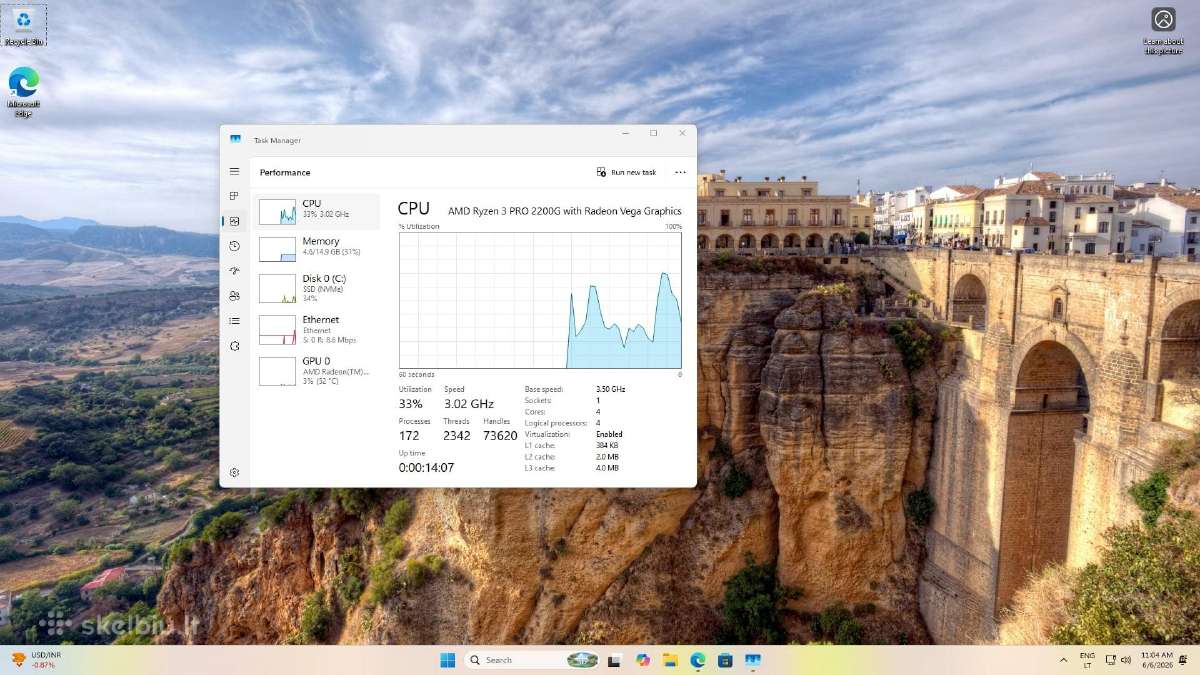Click the 3.02 GHz speed value
Screen dimensions: 1200x675
point(469,404)
